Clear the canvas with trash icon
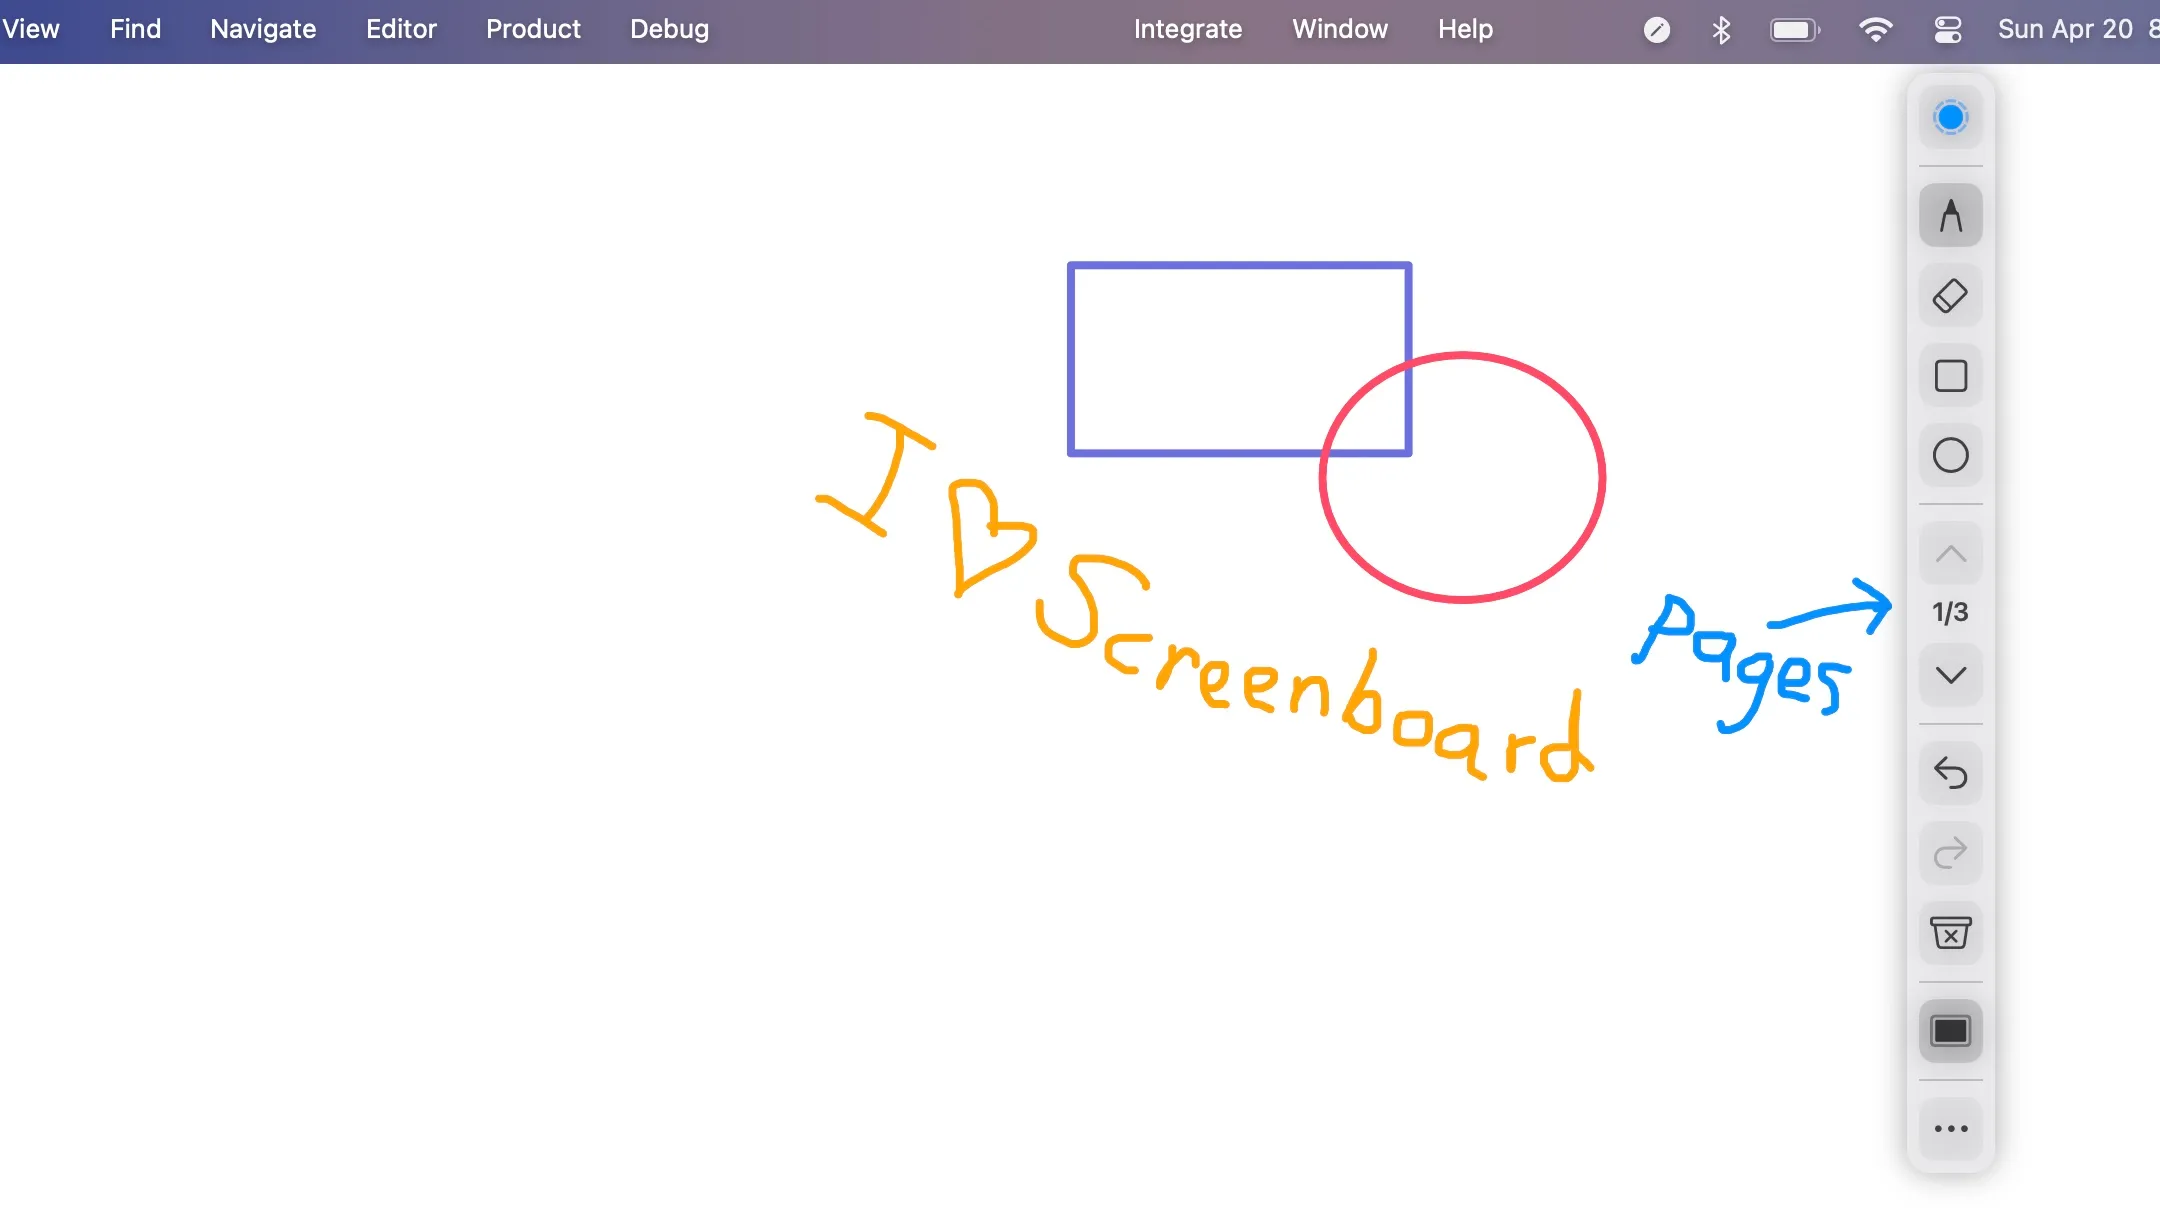 click(x=1950, y=933)
